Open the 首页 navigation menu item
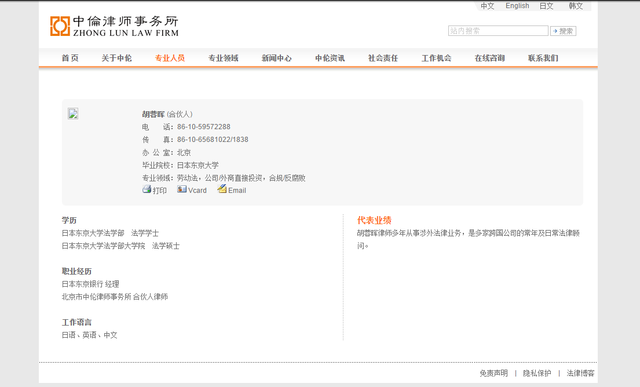Viewport: 640px width, 387px height. click(x=70, y=58)
